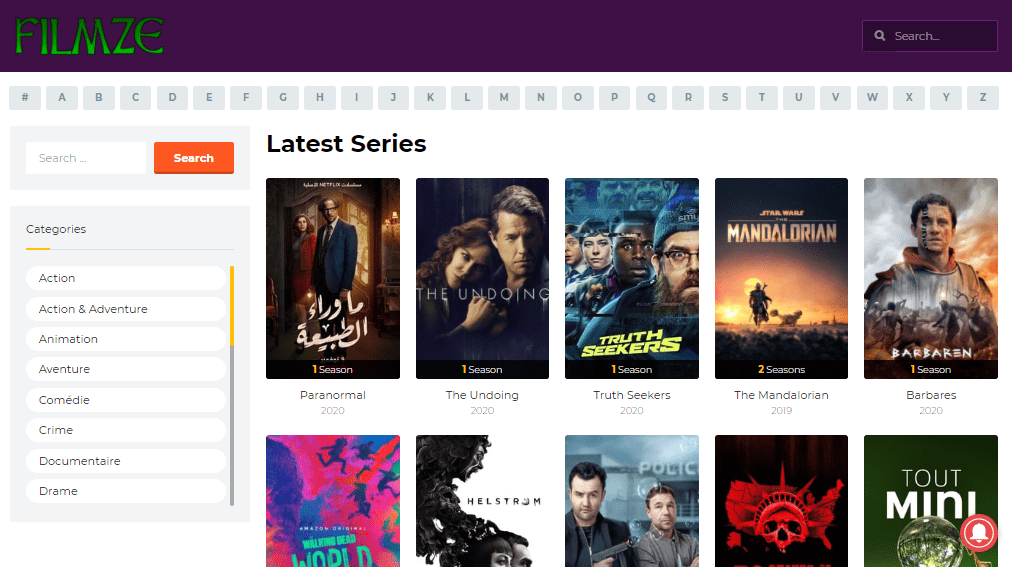Filter series by letter J
1012x567 pixels.
click(393, 97)
